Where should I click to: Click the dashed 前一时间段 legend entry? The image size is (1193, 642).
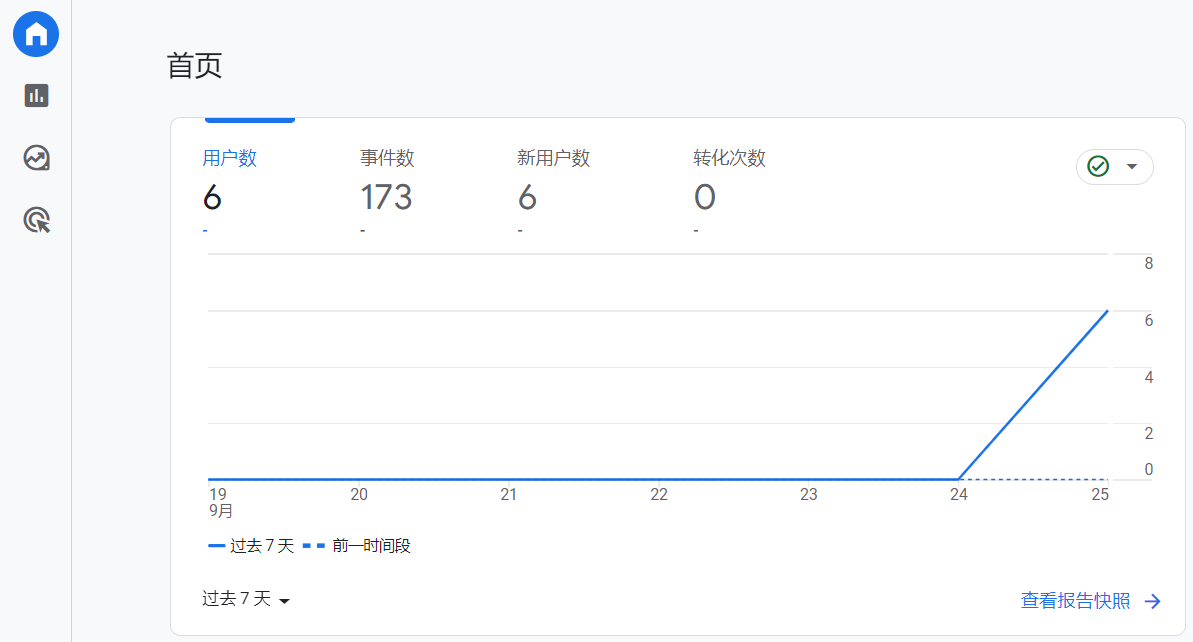point(357,546)
